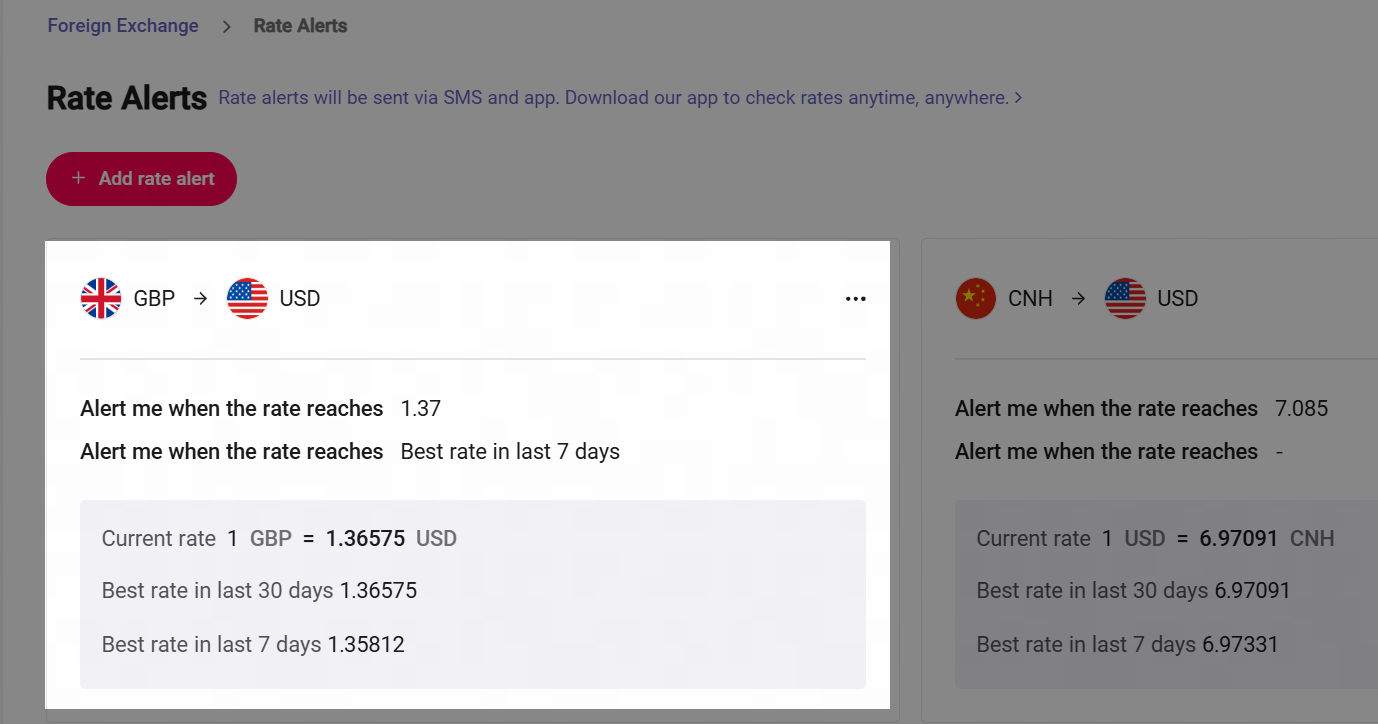Click the arrow between CNH and USD
Image resolution: width=1378 pixels, height=724 pixels.
(x=1078, y=298)
